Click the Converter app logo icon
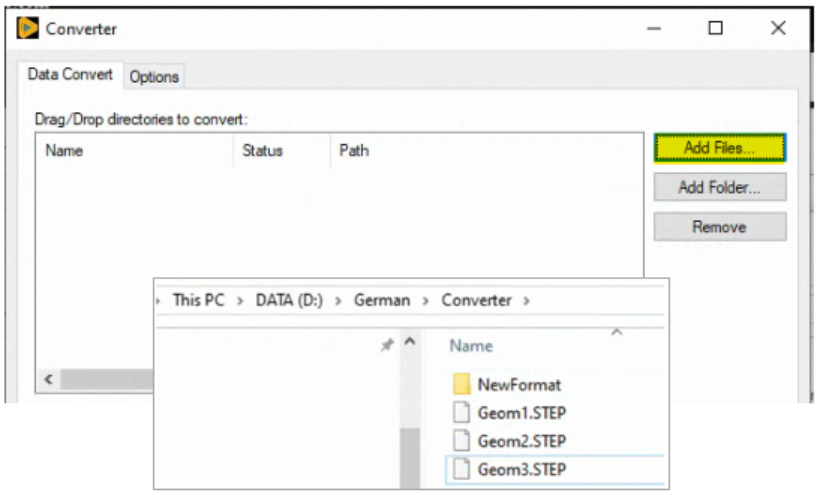 pyautogui.click(x=28, y=28)
